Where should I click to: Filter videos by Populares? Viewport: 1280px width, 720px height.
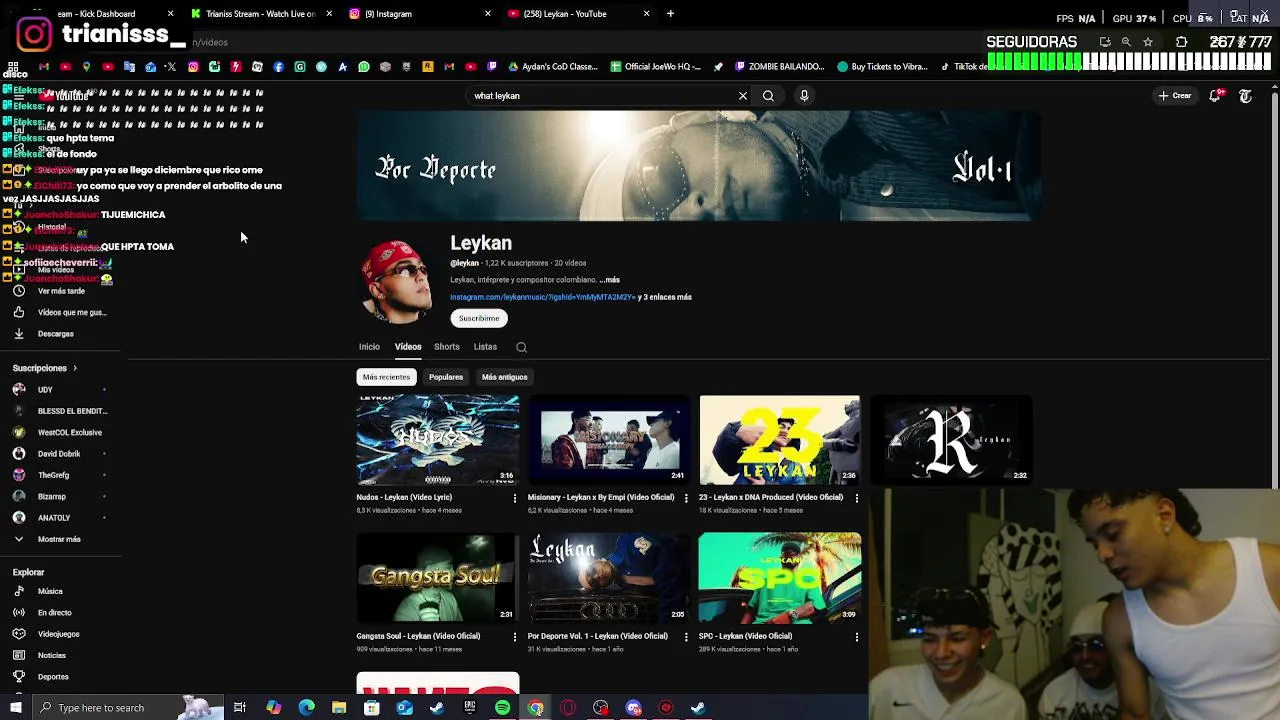(446, 377)
